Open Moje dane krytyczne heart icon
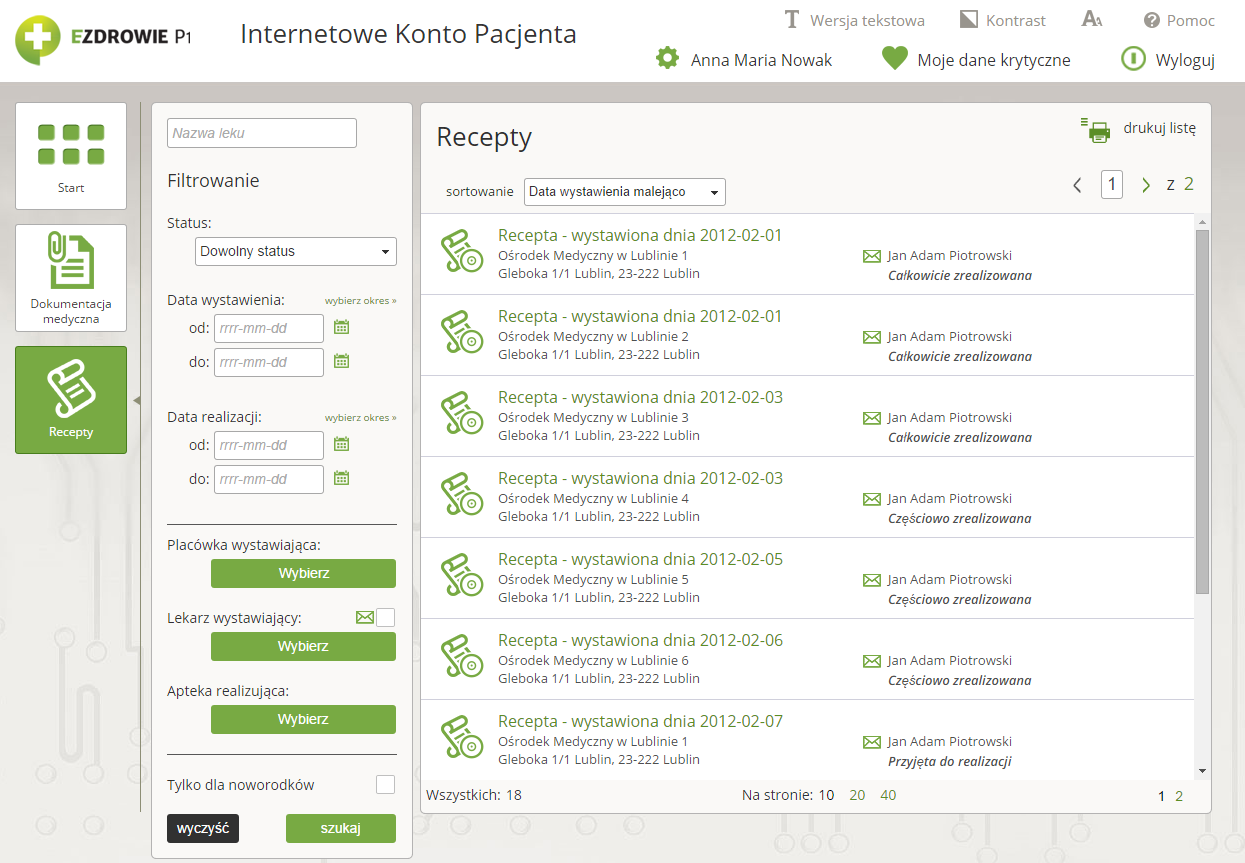 (894, 59)
